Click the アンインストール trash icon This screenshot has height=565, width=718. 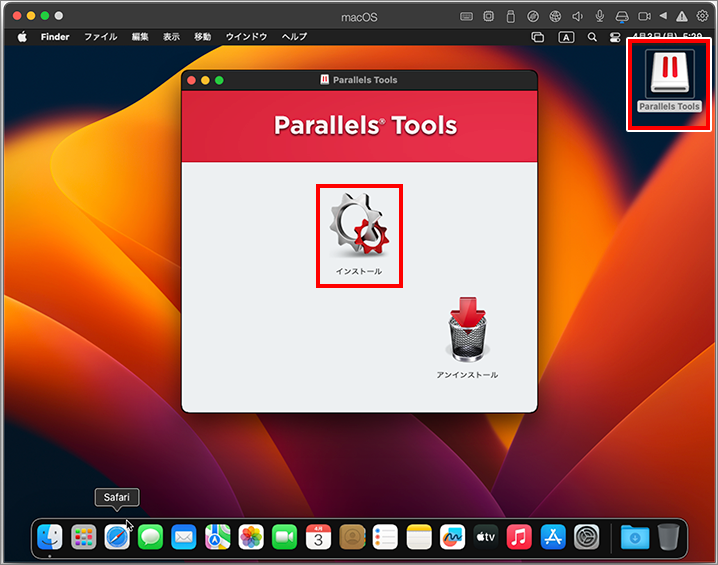(x=467, y=330)
